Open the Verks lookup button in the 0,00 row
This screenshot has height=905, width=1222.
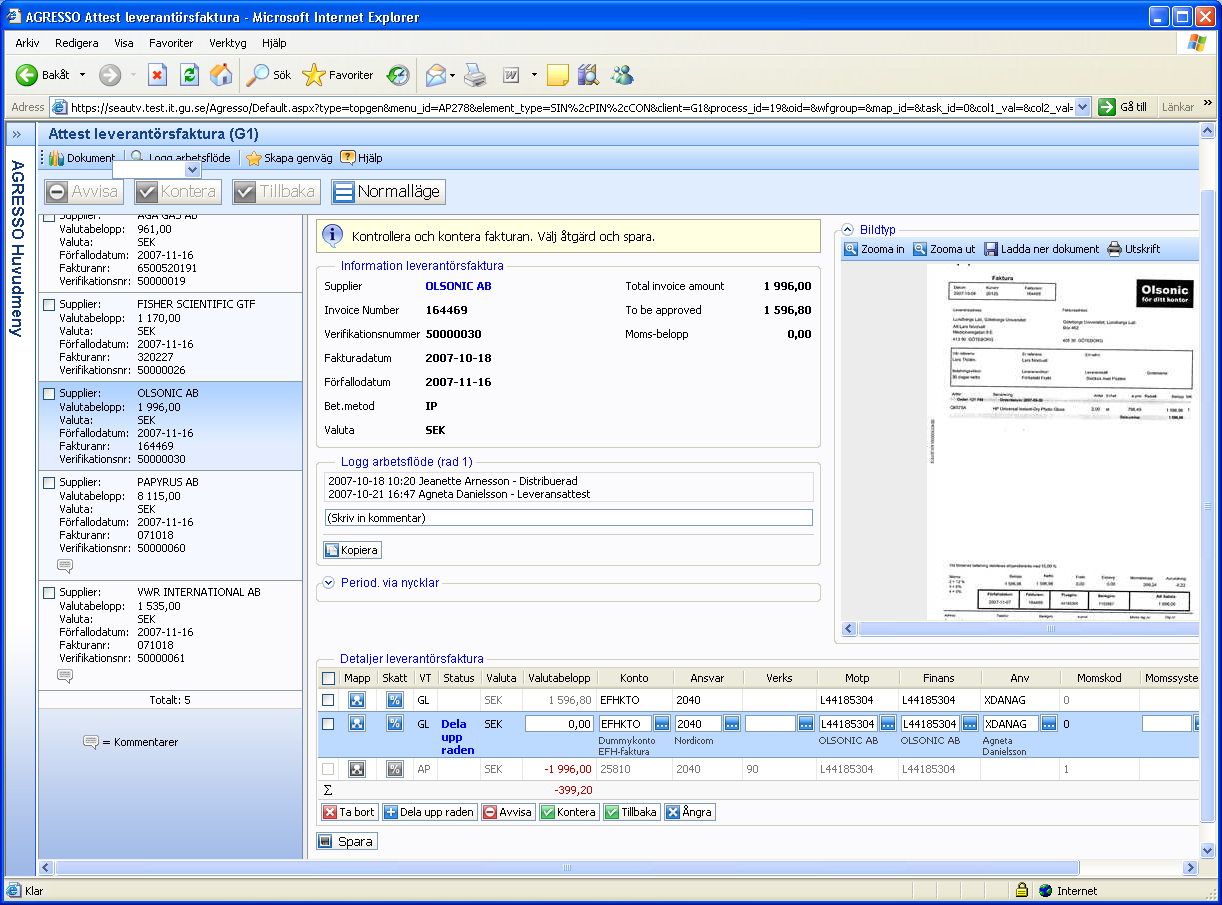(x=805, y=724)
